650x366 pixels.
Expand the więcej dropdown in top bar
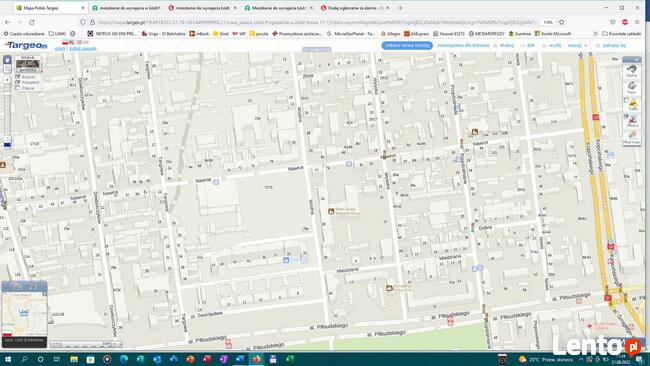[x=578, y=45]
